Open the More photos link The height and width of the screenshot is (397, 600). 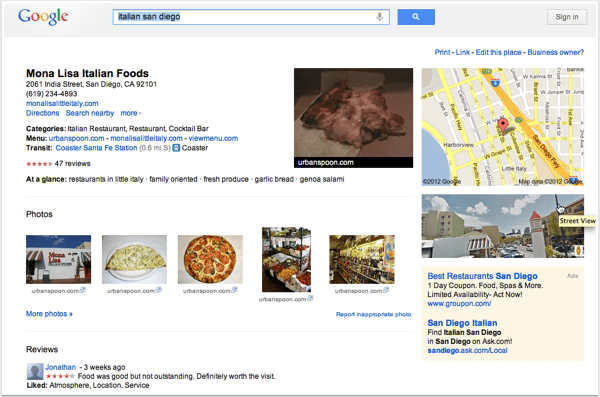pyautogui.click(x=49, y=314)
